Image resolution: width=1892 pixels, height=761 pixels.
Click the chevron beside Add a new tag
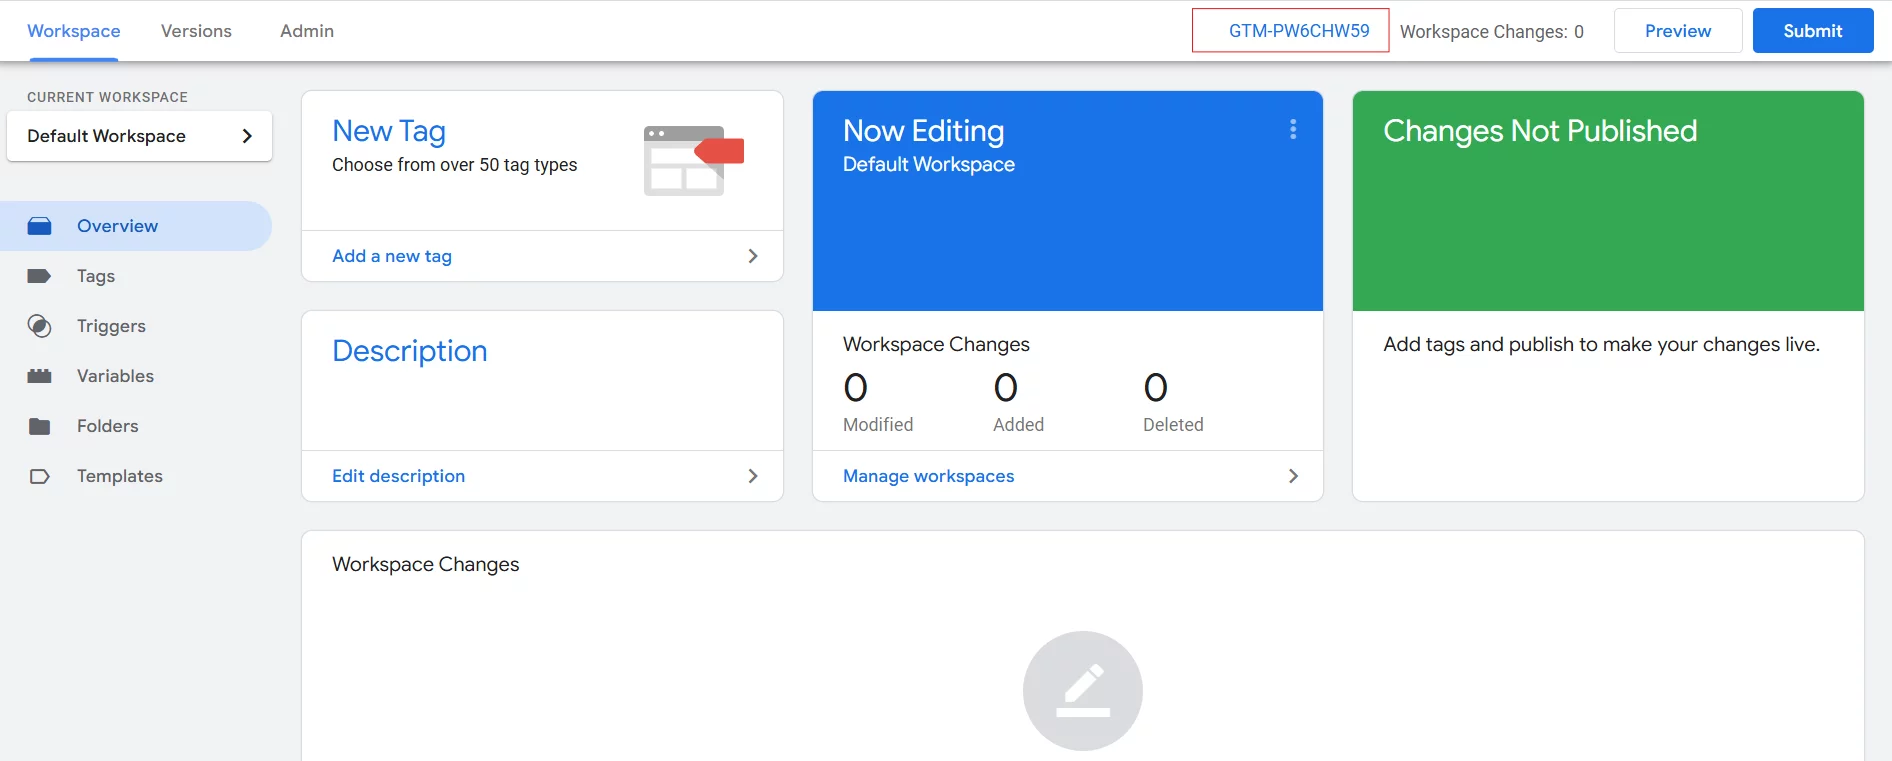tap(753, 256)
